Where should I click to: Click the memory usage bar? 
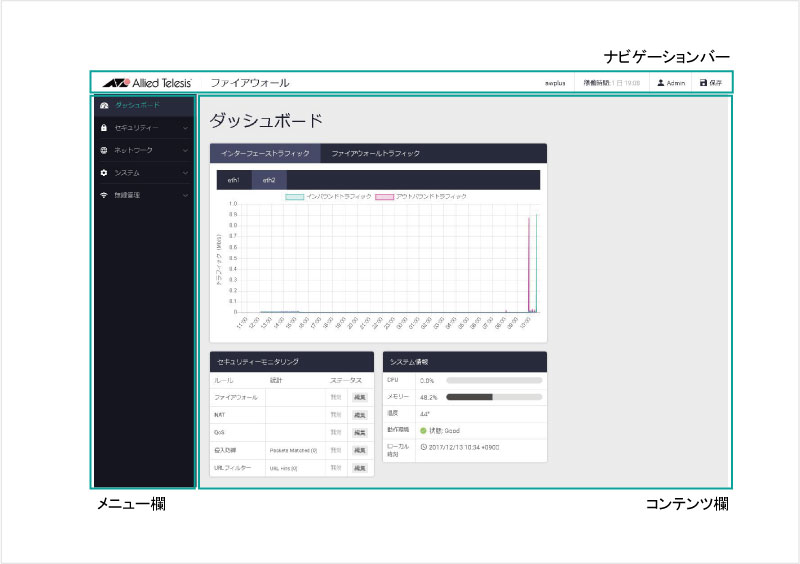494,397
